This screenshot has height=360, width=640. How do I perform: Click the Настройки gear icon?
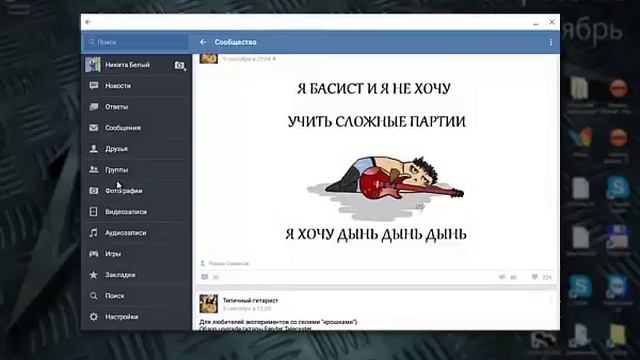point(93,317)
